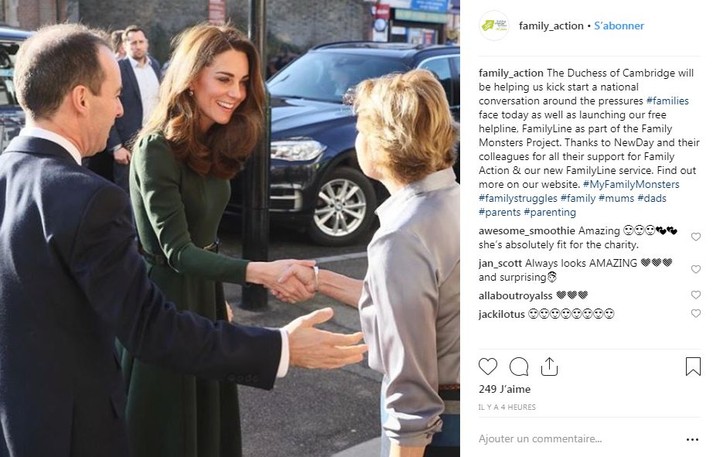View awesome_smoothie's profile
The image size is (713, 457).
(x=527, y=231)
